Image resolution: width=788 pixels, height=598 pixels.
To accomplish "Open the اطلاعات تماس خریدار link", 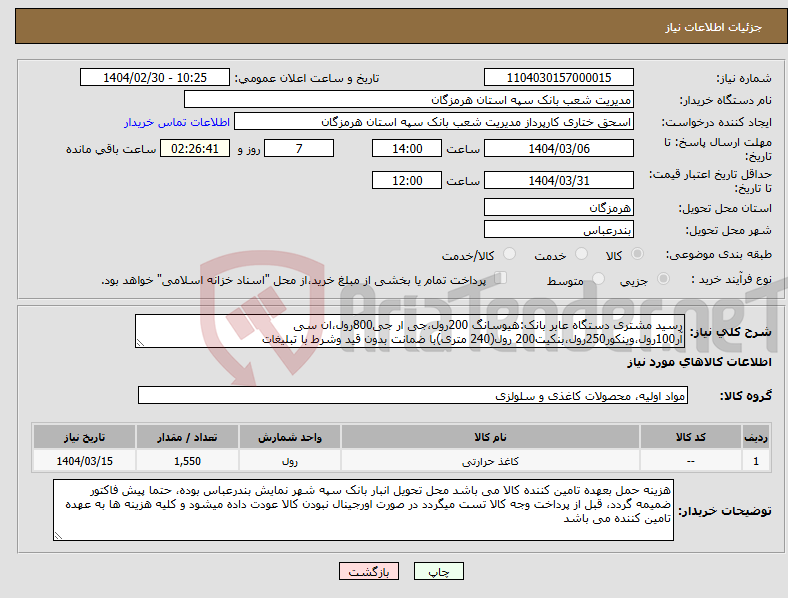I will (x=177, y=122).
